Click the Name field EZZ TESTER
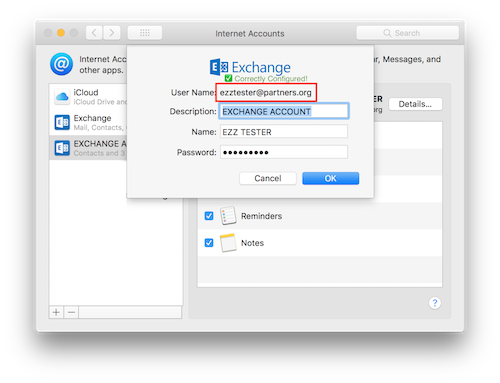 [284, 132]
